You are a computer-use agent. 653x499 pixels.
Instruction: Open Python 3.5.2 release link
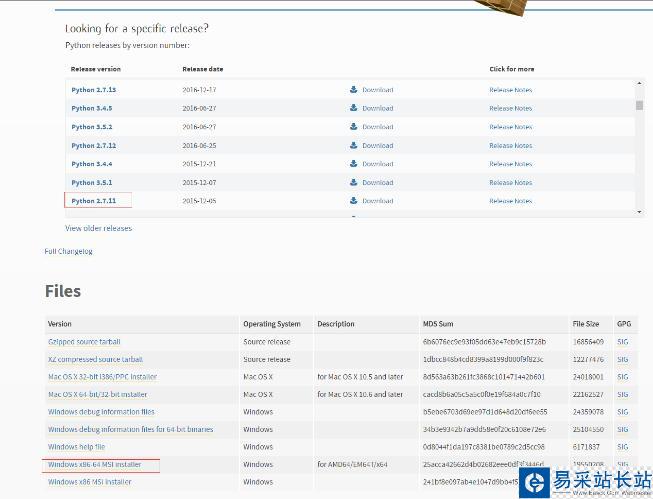pos(92,127)
